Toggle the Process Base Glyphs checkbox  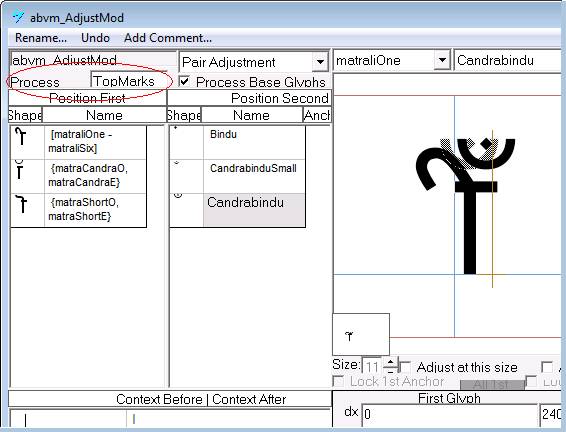click(184, 81)
